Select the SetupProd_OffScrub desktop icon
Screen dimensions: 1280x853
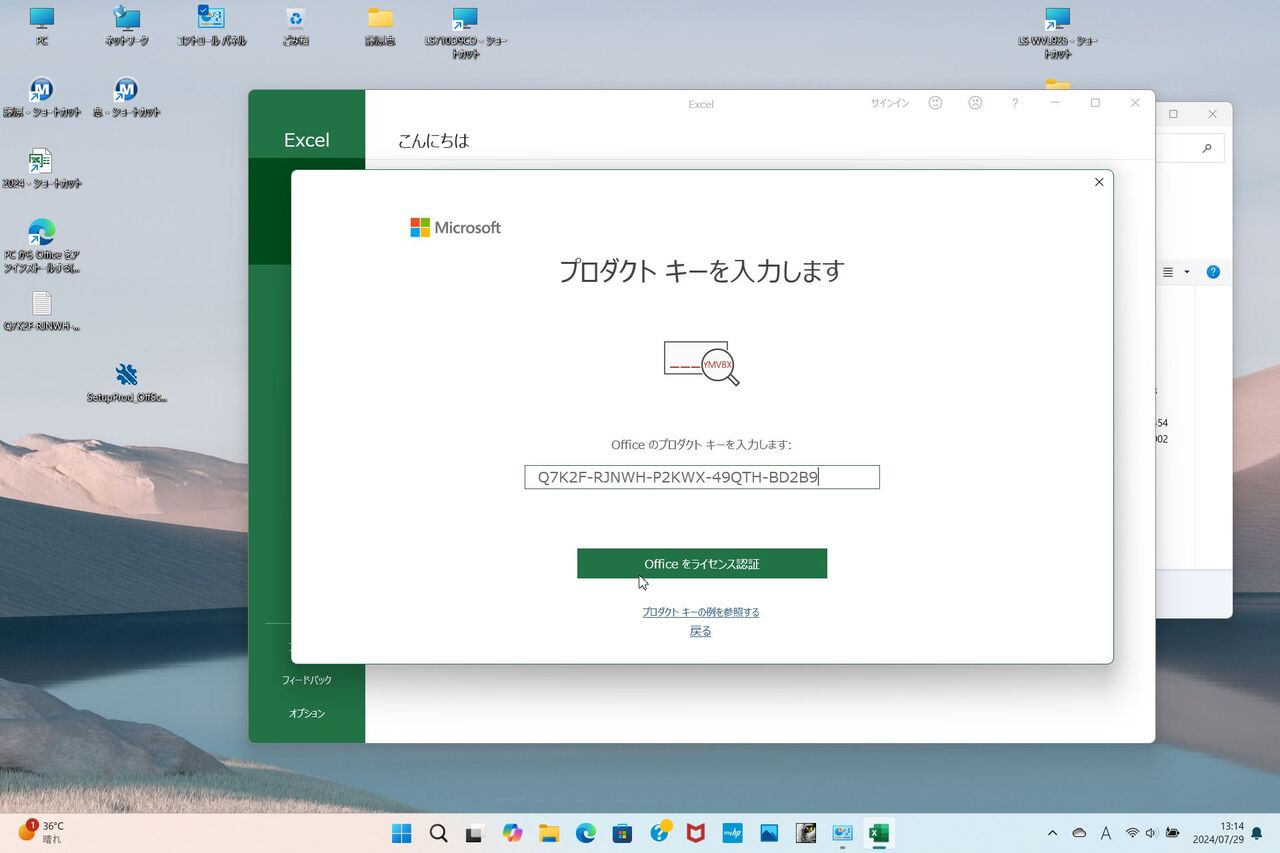coord(127,382)
